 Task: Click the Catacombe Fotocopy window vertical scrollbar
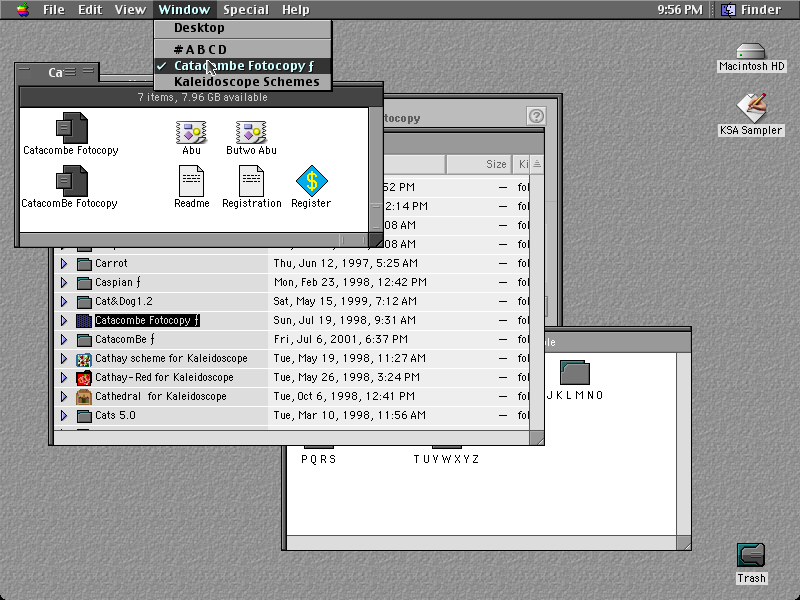(376, 169)
